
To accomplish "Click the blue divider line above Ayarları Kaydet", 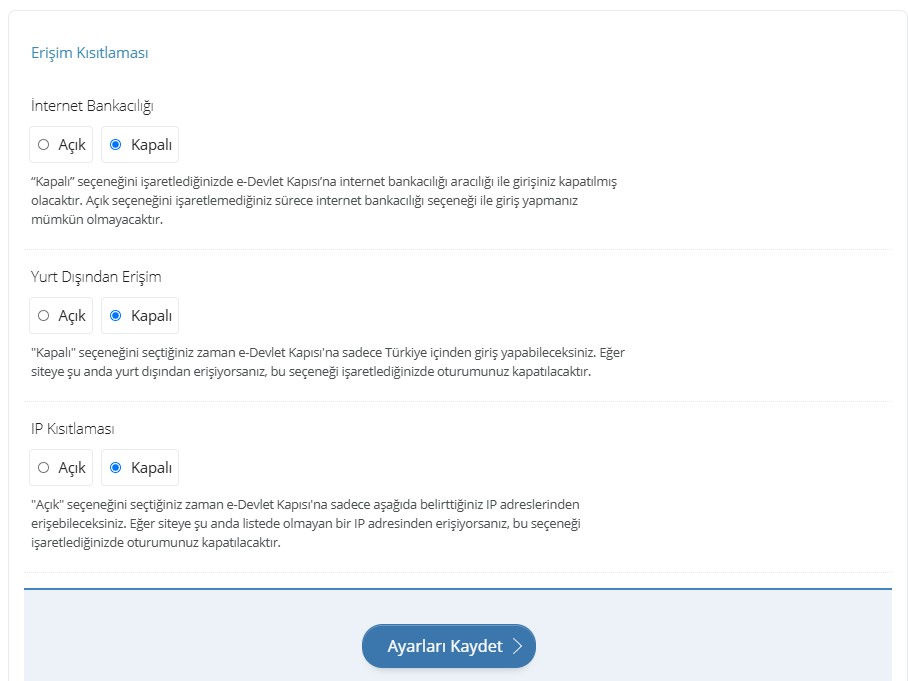I will (457, 589).
